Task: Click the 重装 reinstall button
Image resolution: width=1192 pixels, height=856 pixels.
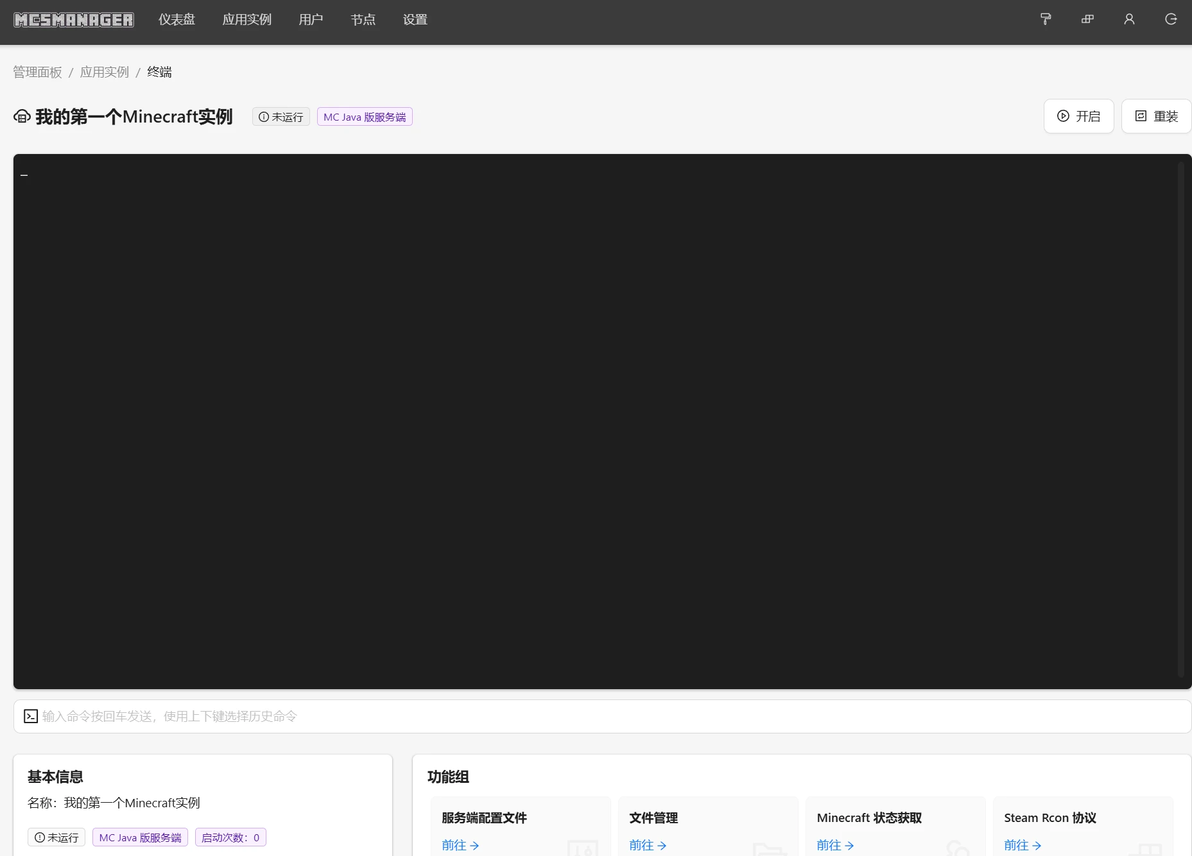Action: tap(1156, 116)
